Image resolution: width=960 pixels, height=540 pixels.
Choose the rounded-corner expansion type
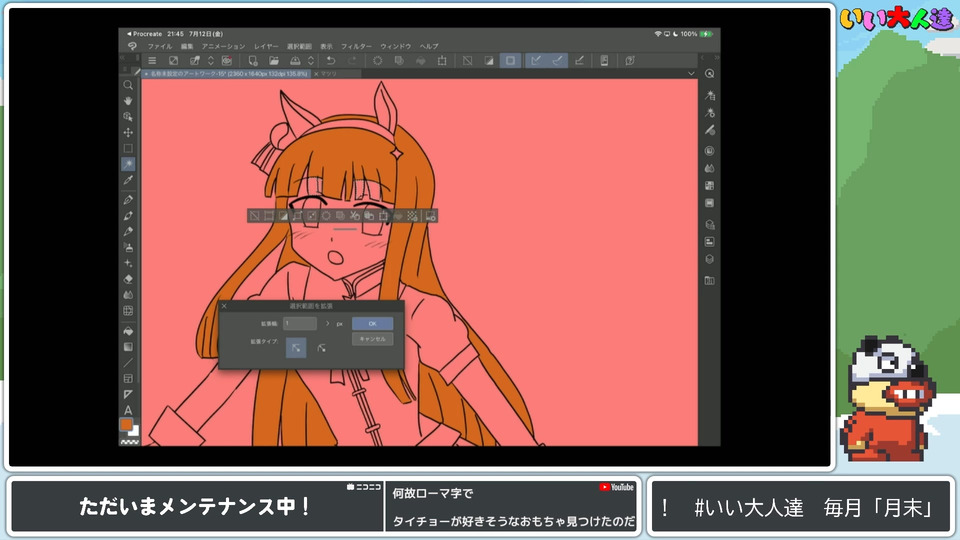[322, 347]
